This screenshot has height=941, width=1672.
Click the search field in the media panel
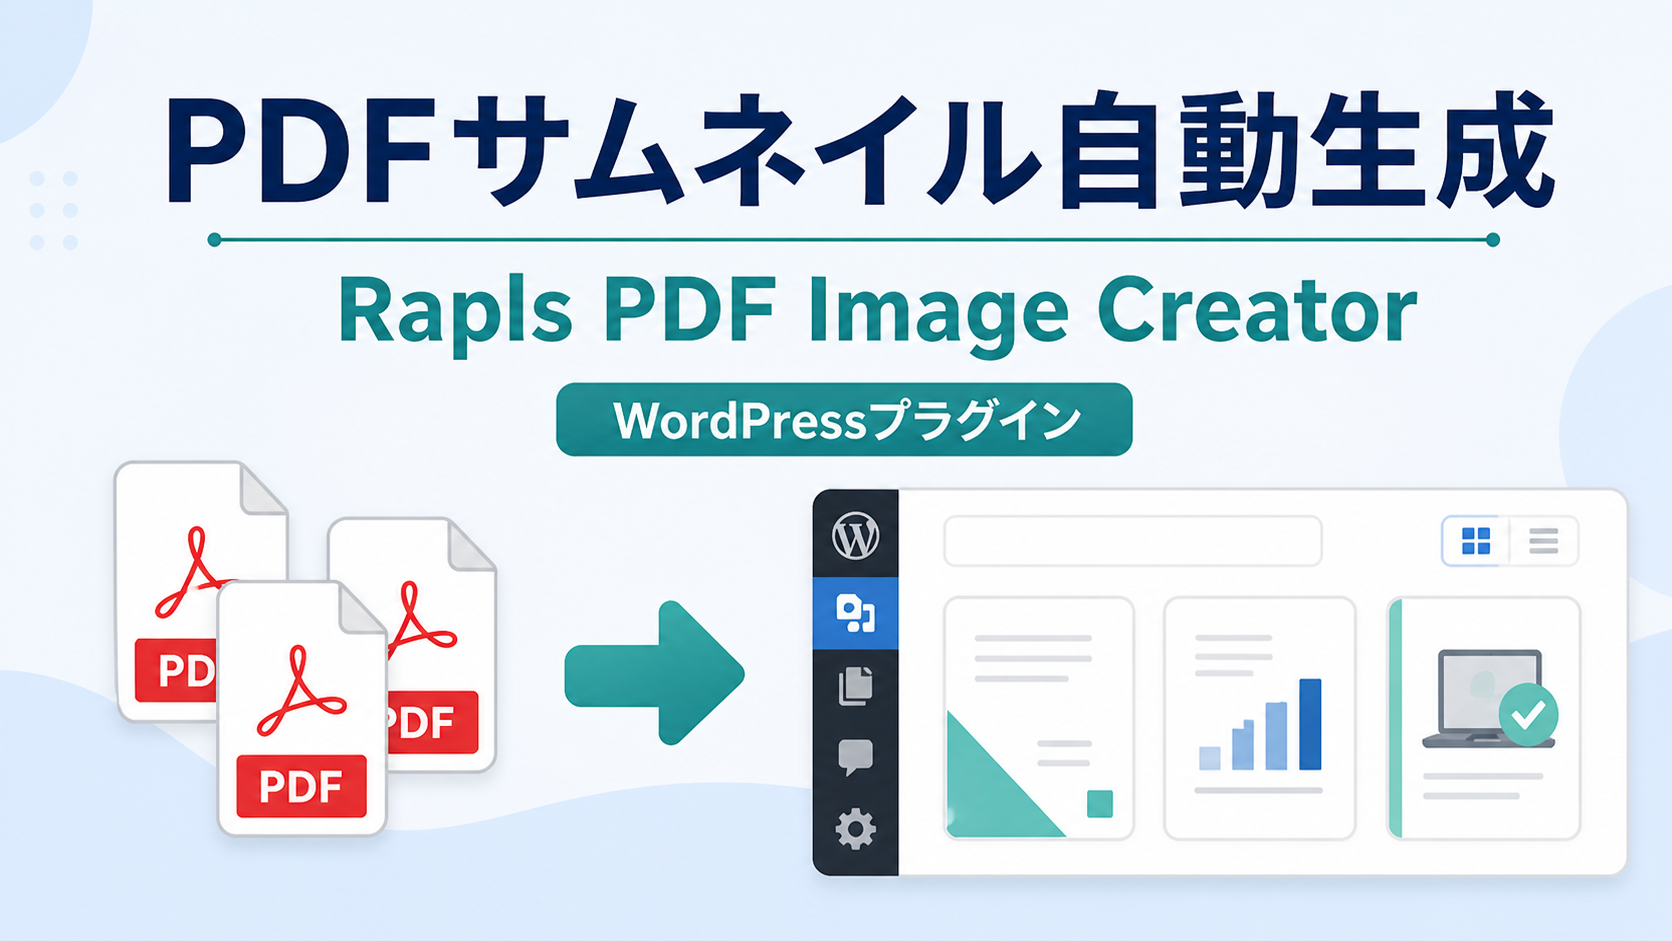1133,541
